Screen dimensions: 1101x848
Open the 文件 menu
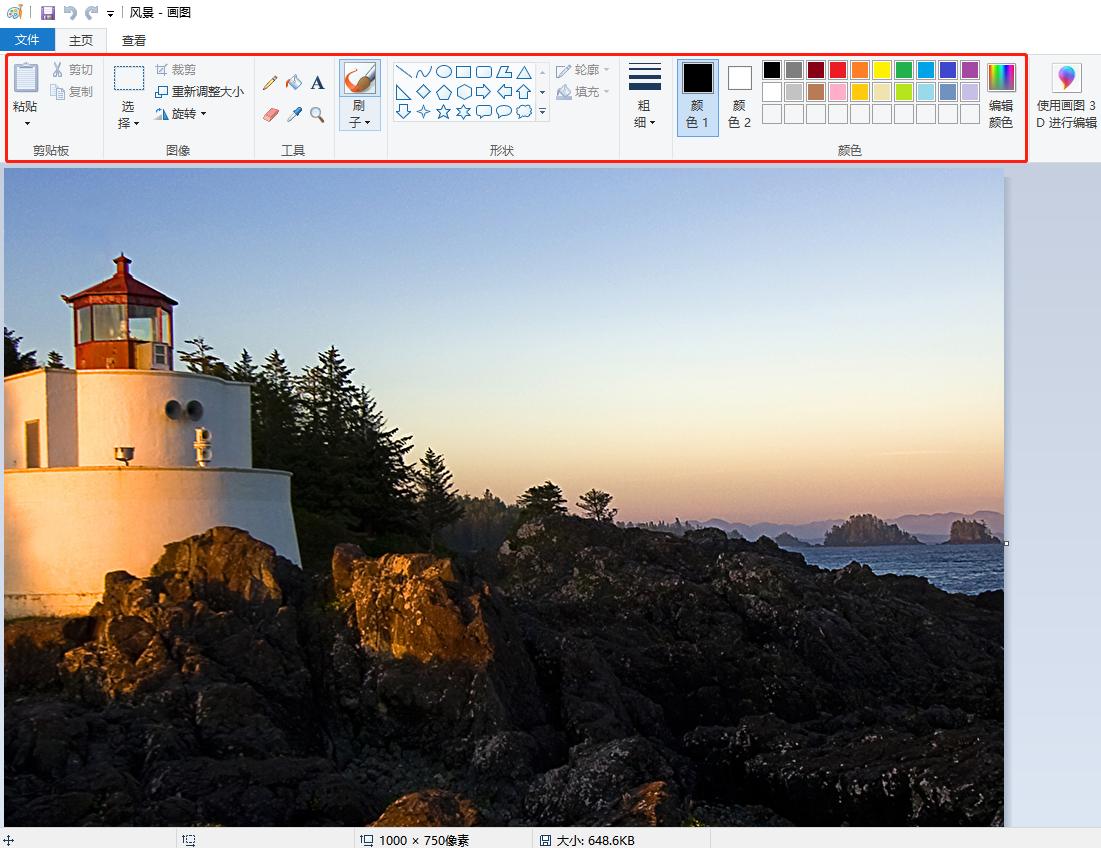28,40
